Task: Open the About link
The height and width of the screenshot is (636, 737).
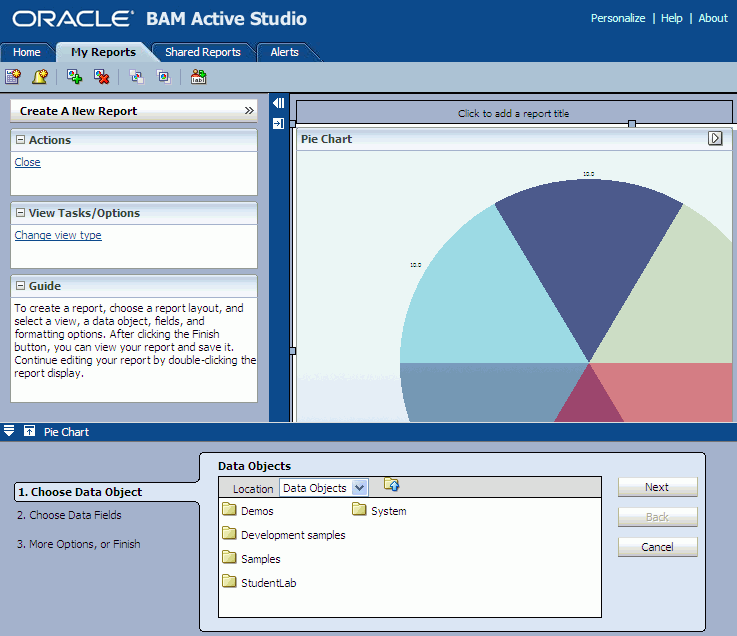Action: 713,18
